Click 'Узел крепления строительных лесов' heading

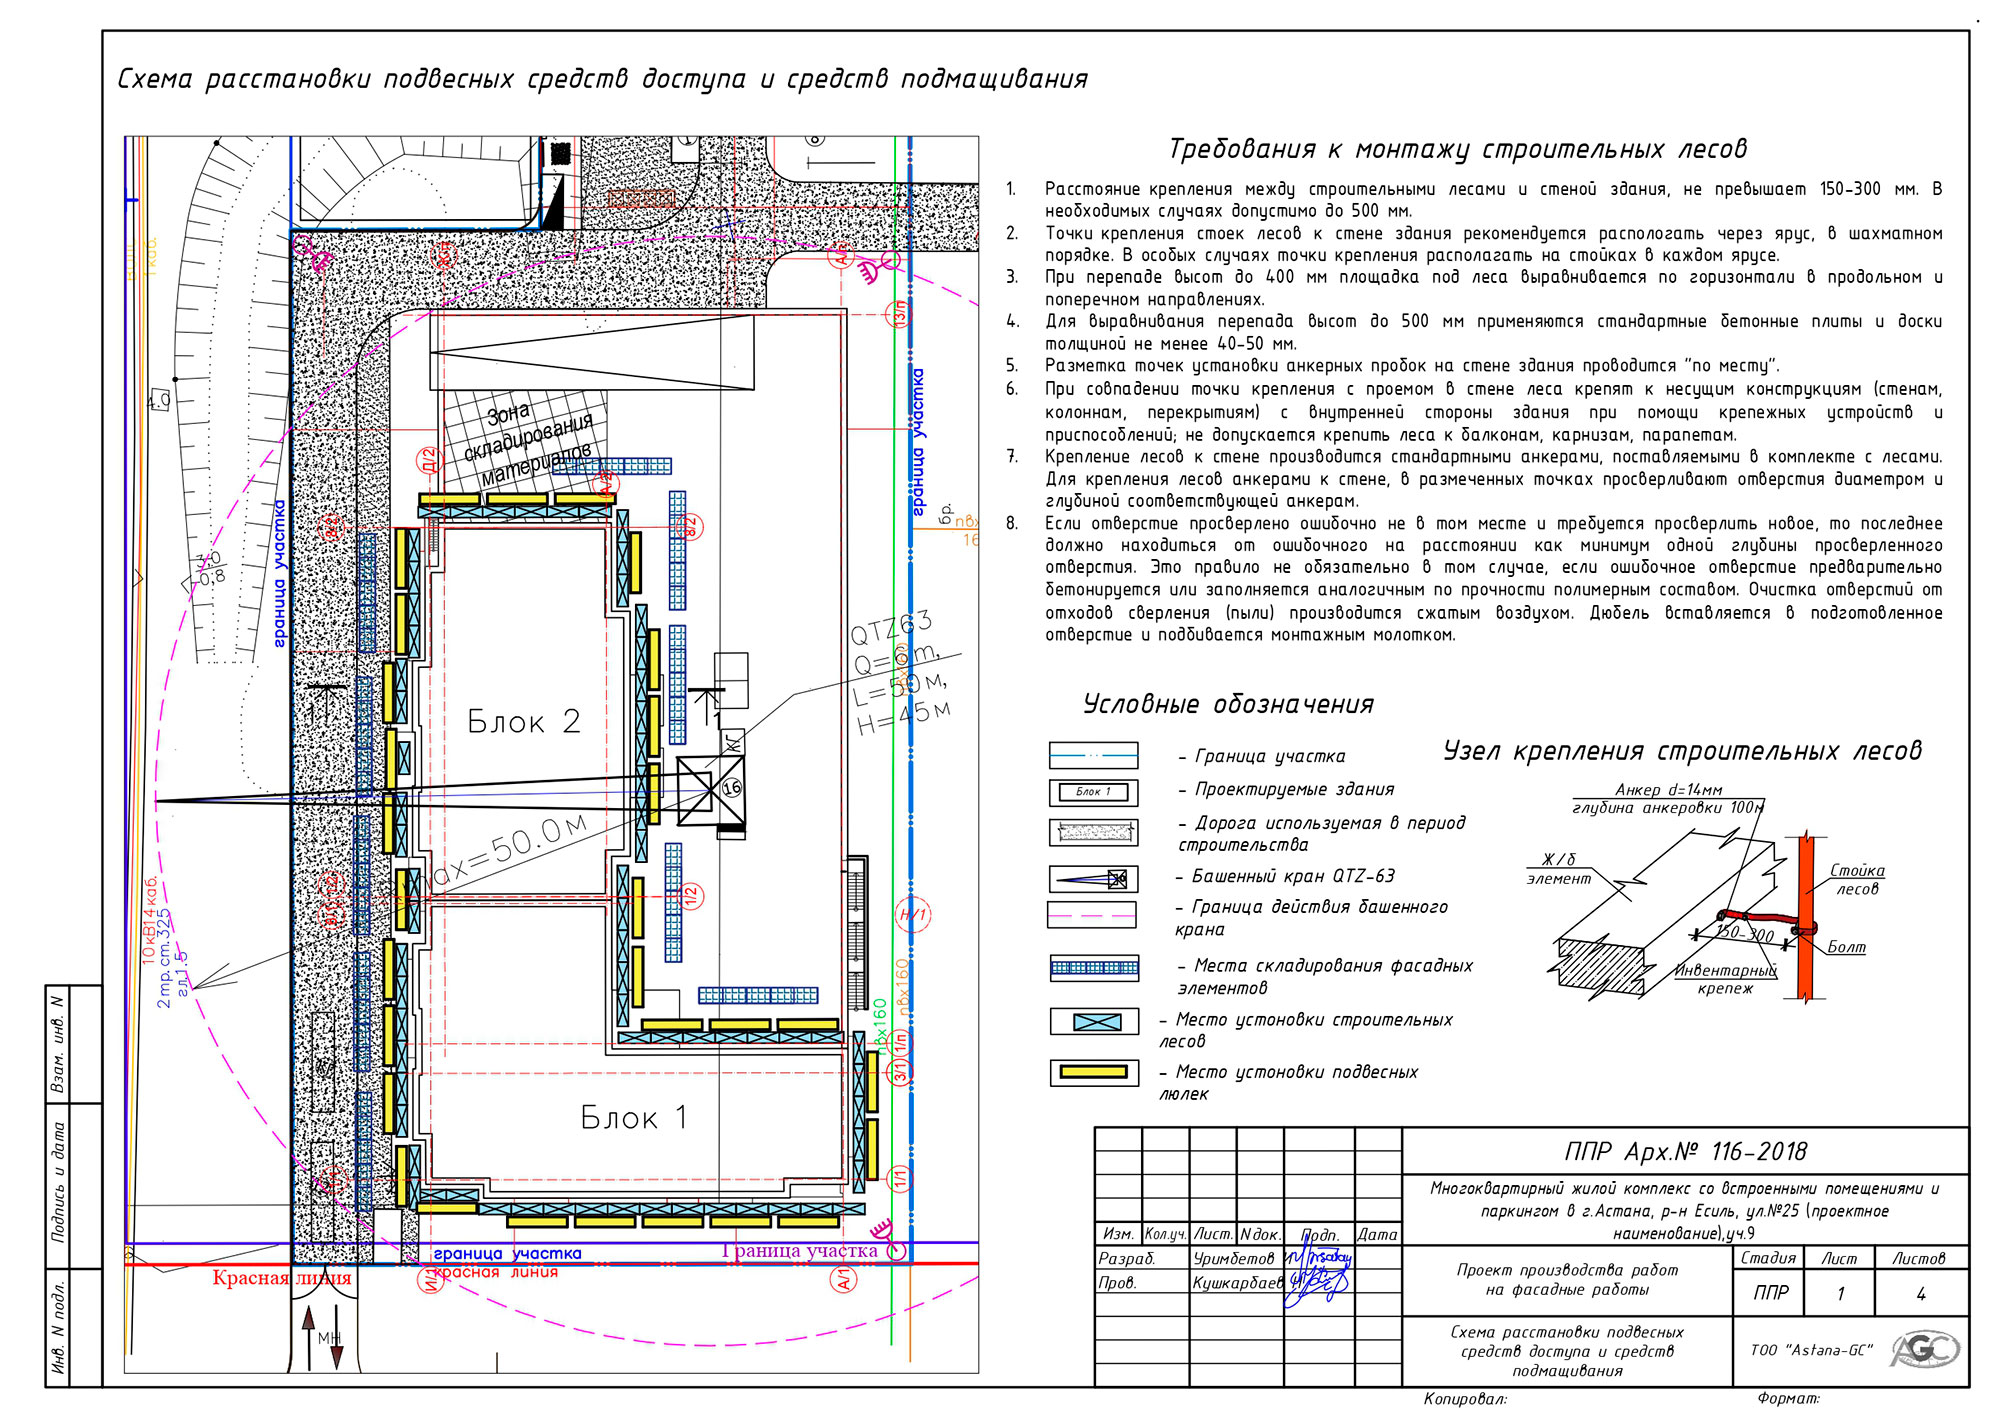click(1682, 751)
